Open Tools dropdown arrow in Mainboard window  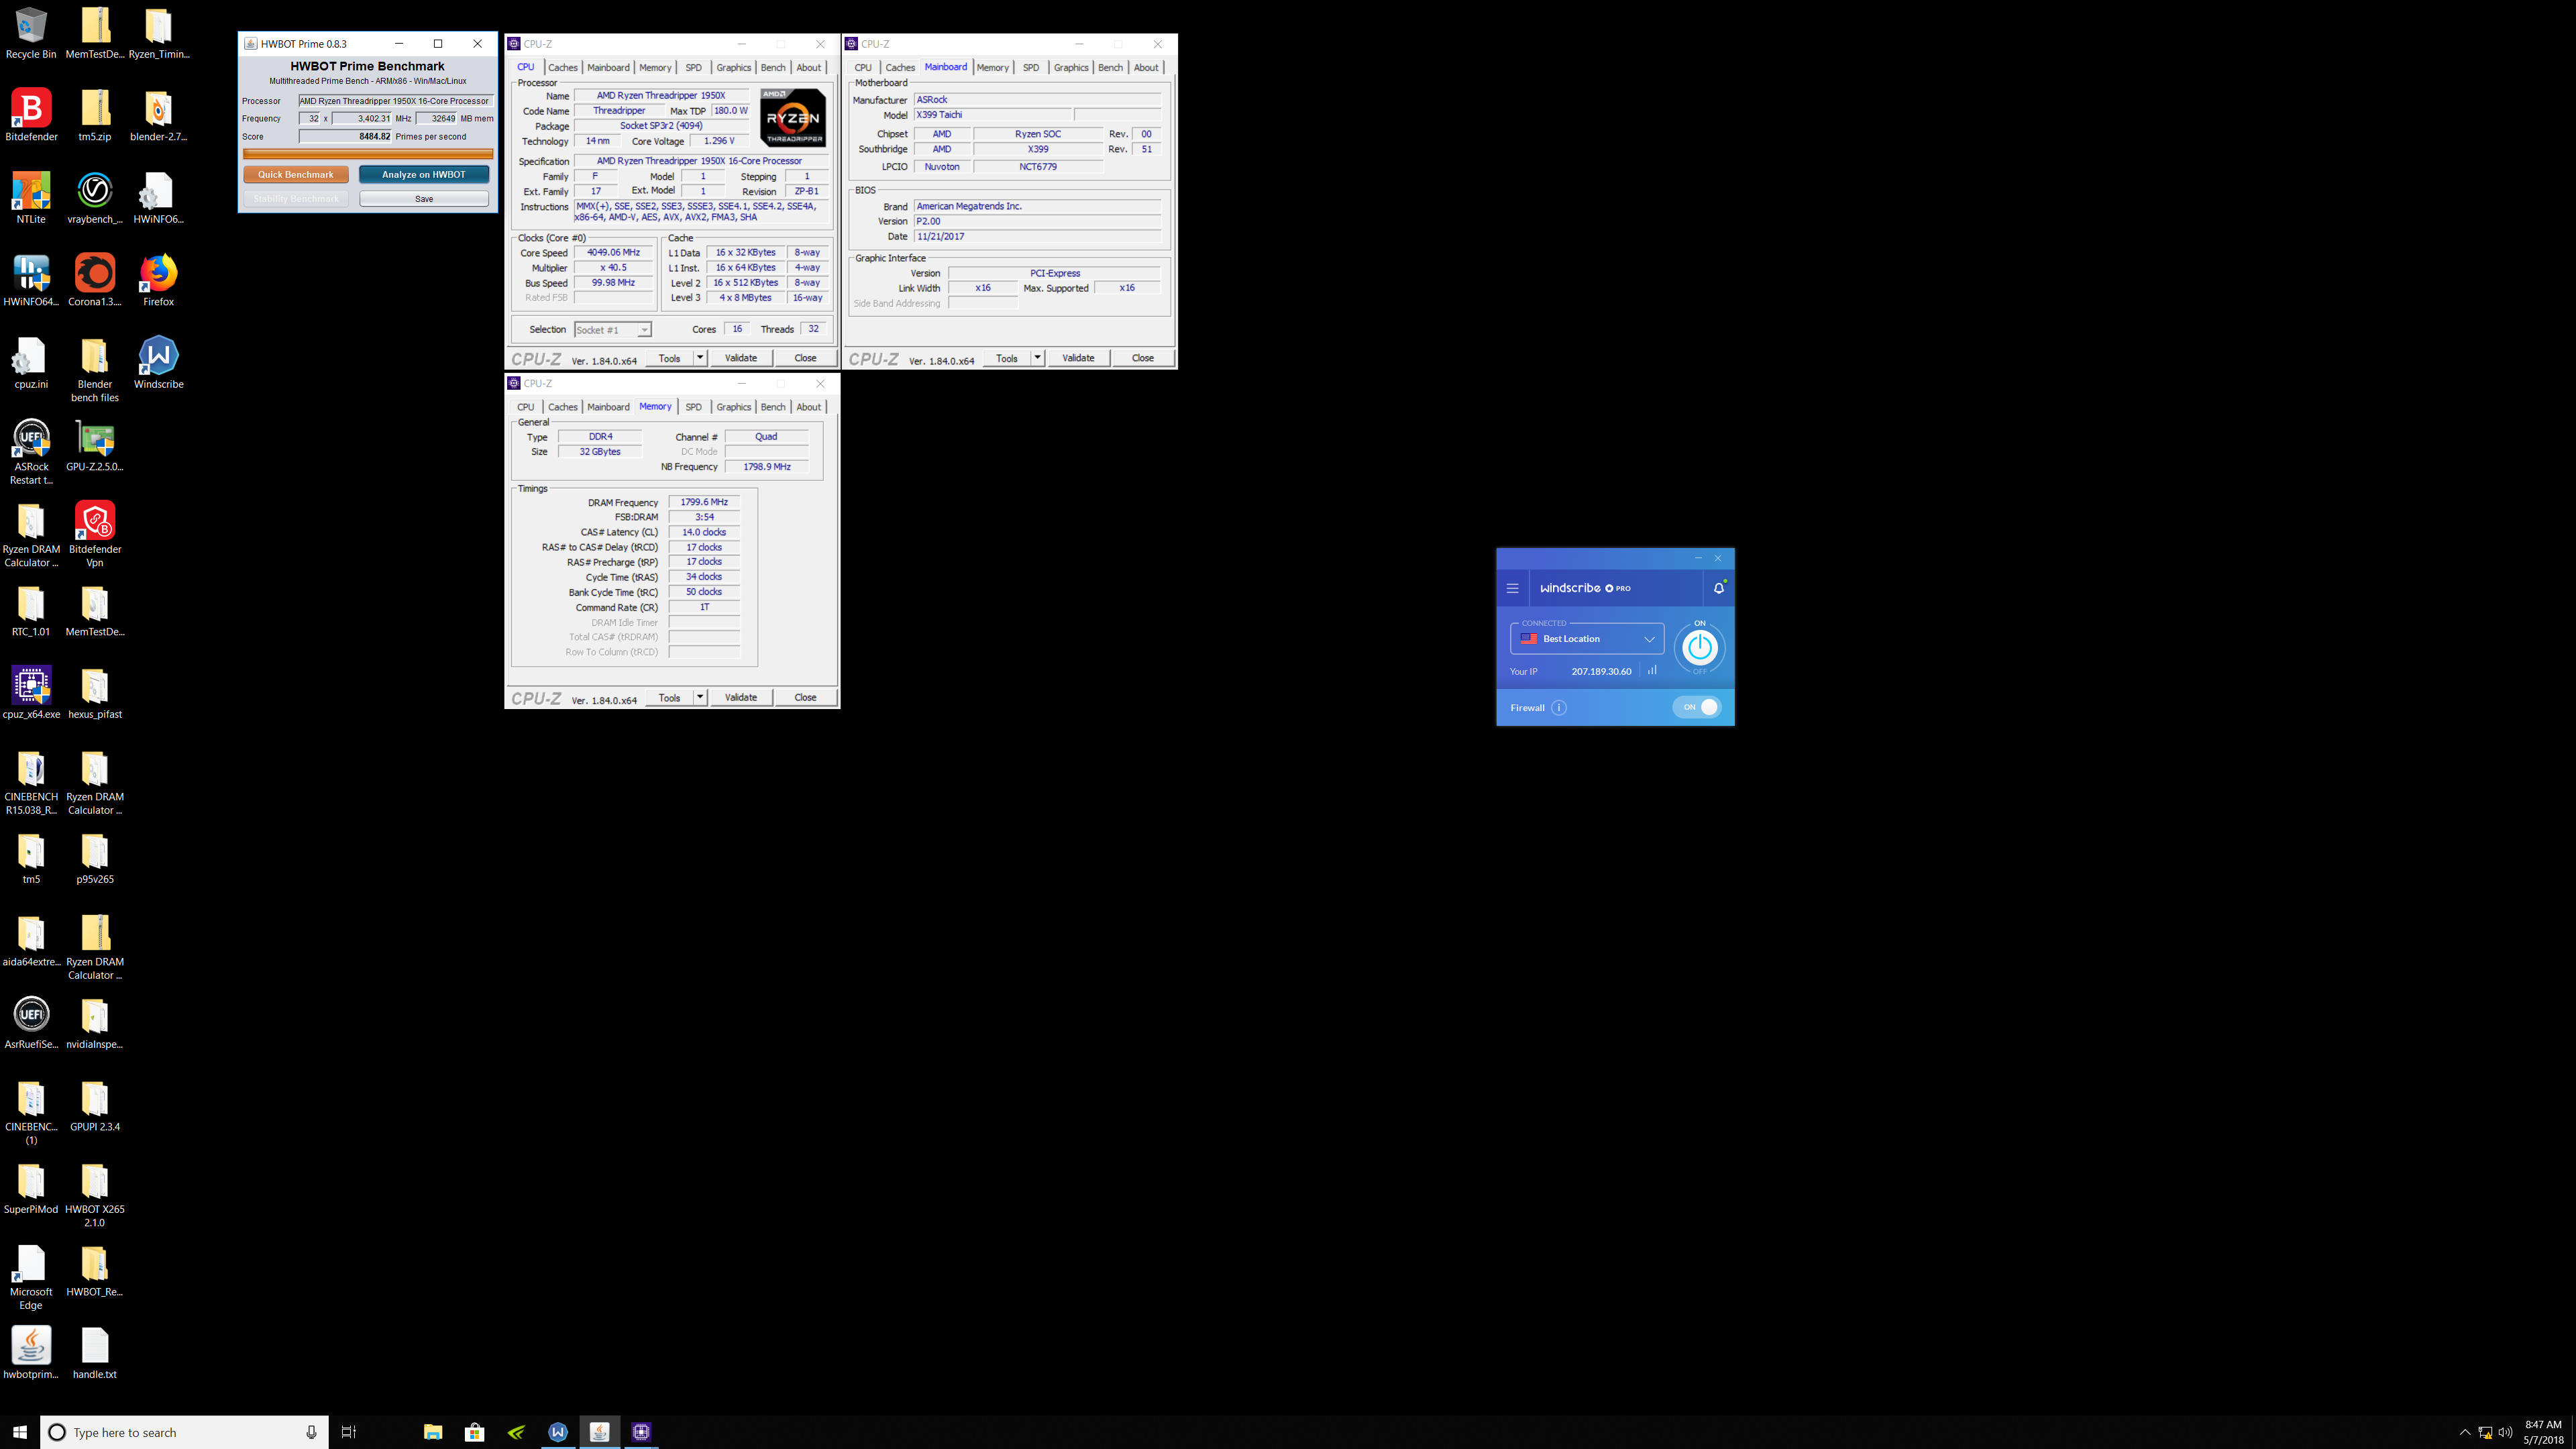1037,358
